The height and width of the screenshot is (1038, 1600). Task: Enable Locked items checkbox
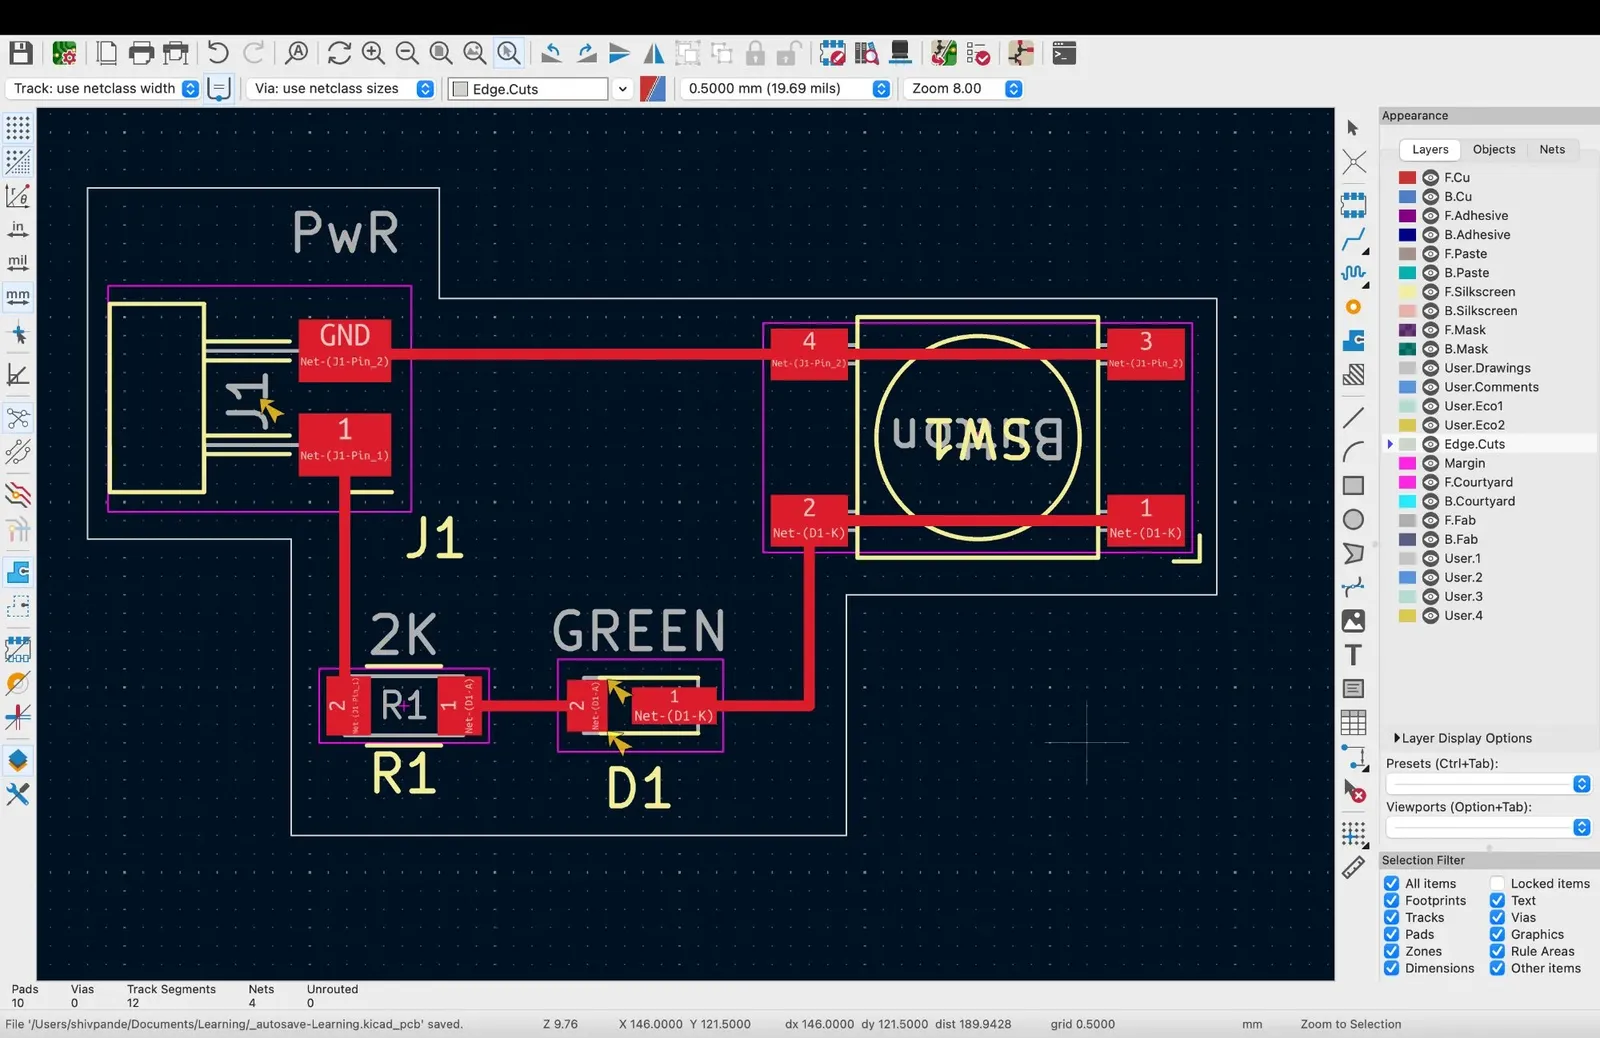click(1497, 883)
